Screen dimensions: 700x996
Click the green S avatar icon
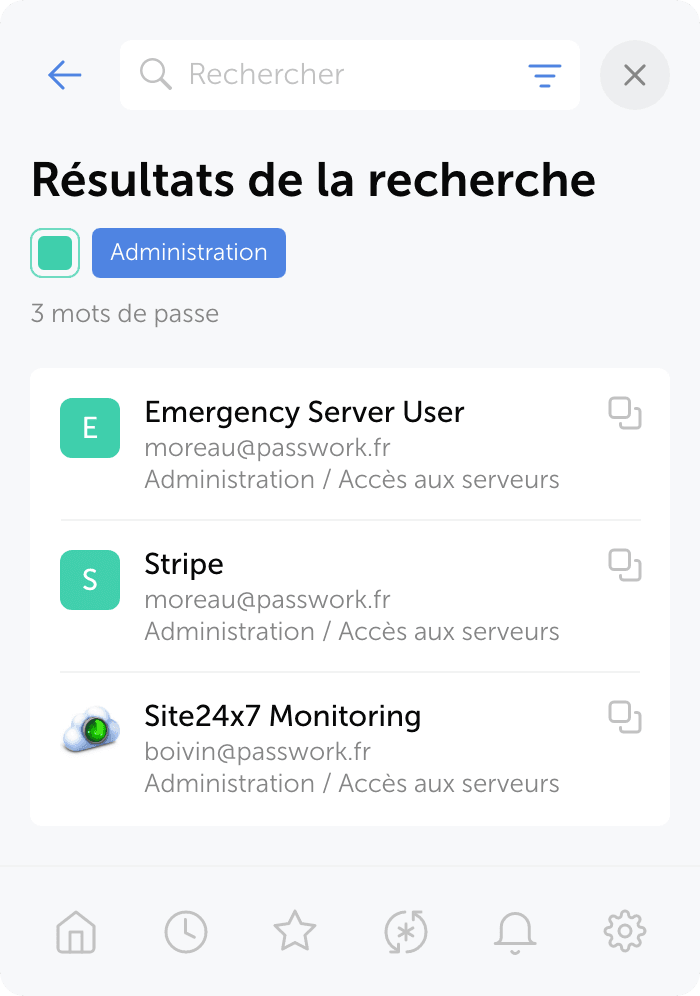90,580
